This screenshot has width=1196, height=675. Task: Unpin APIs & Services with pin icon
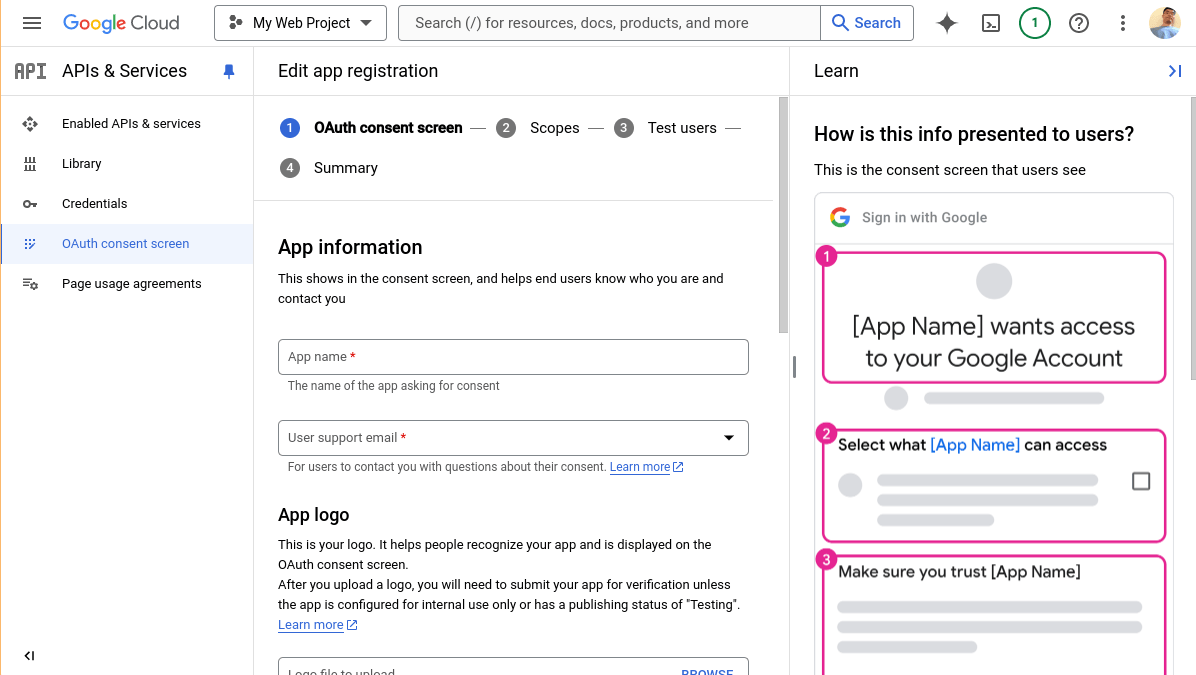[x=229, y=71]
